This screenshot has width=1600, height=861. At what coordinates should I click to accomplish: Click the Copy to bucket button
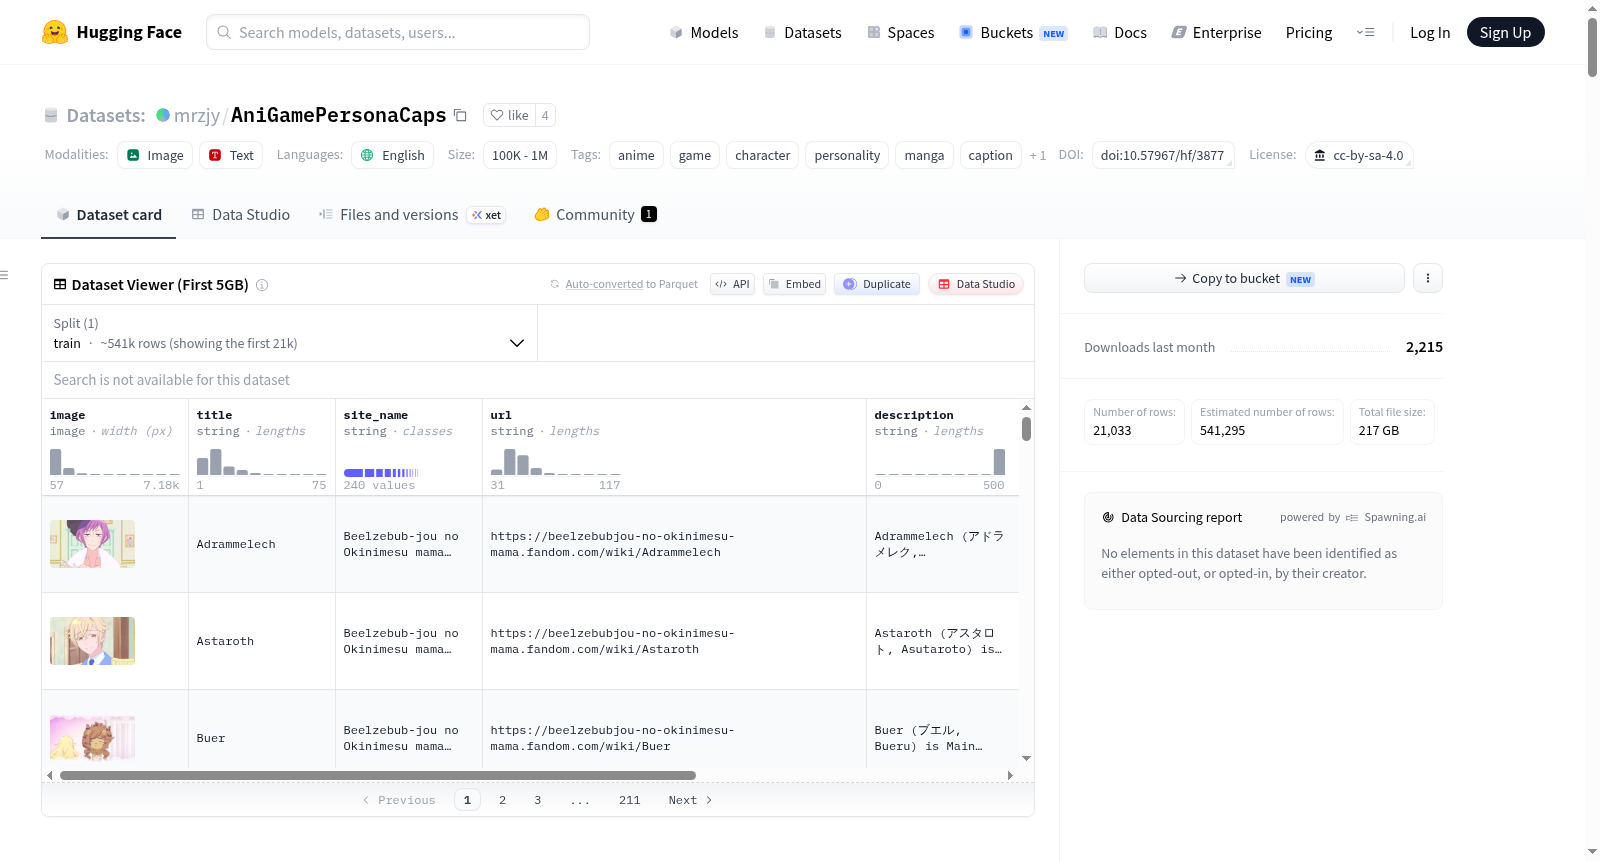click(1244, 278)
